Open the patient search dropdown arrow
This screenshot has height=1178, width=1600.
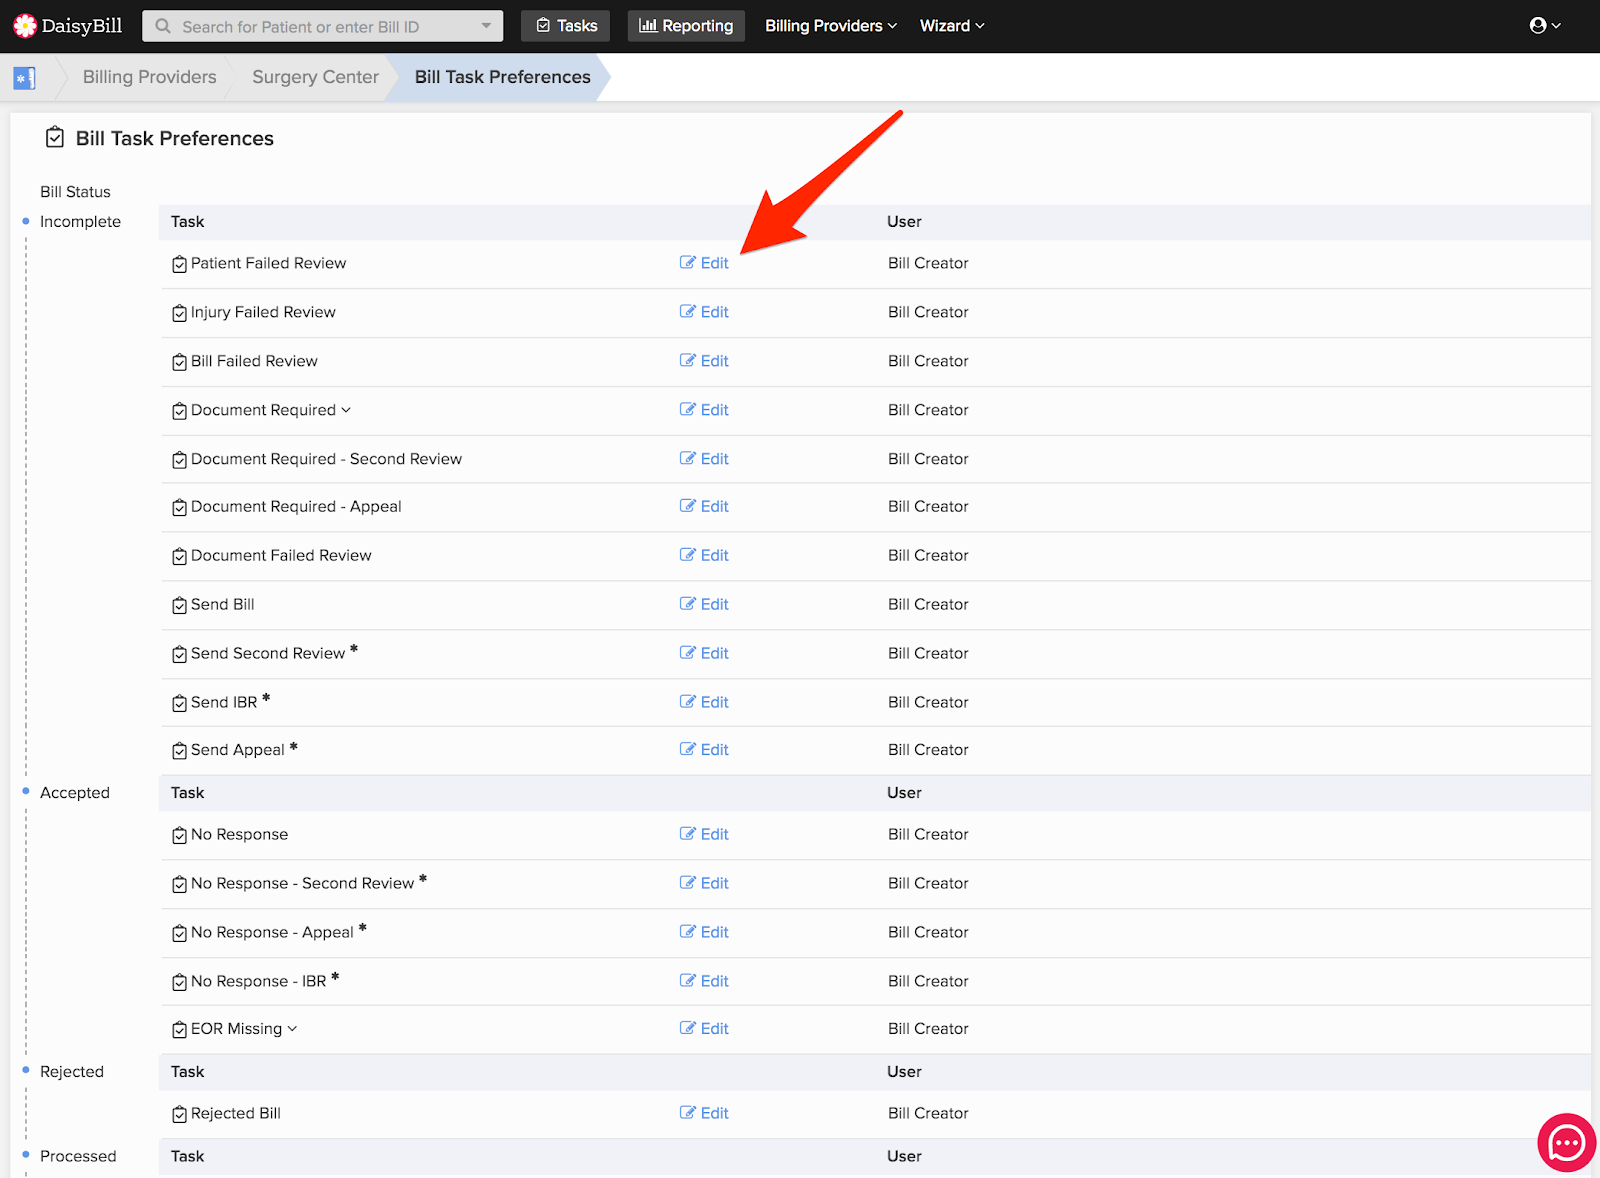[x=486, y=26]
